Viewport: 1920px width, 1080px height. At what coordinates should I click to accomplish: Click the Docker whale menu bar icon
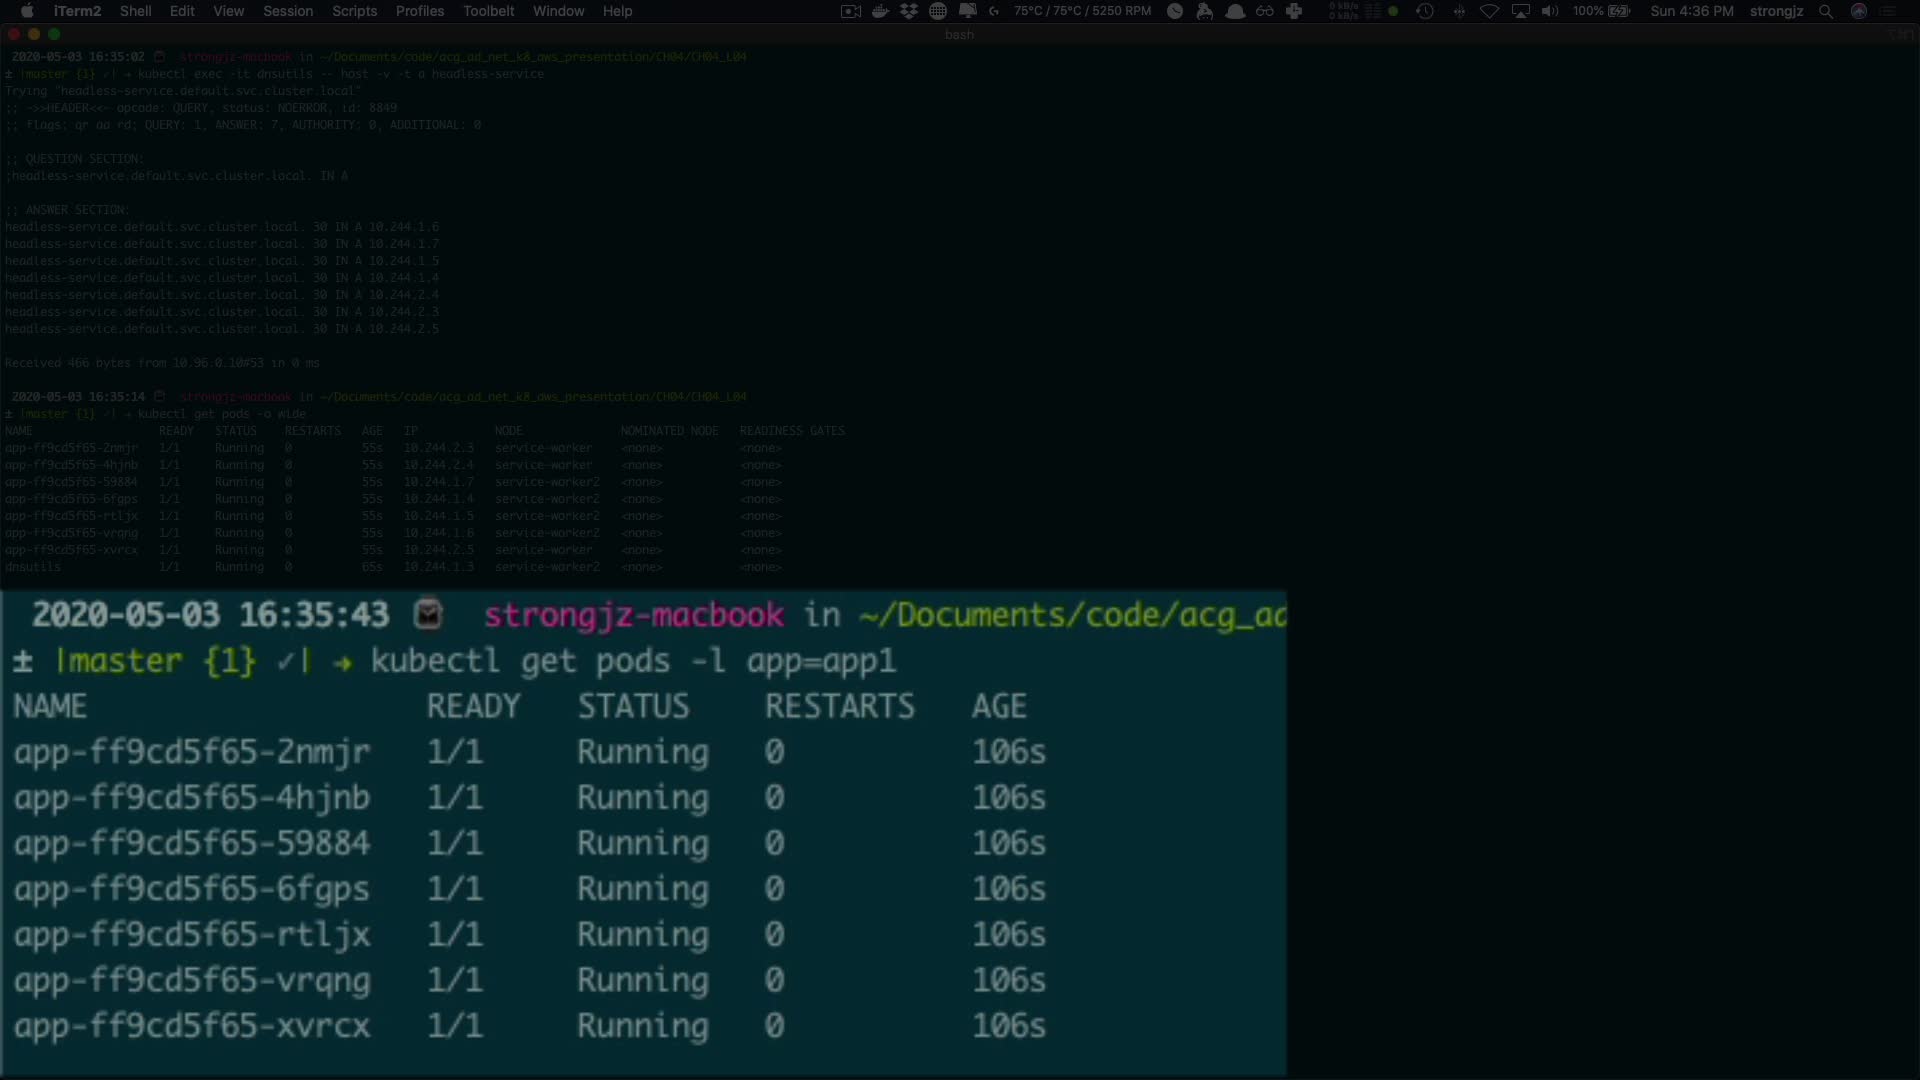click(x=880, y=11)
